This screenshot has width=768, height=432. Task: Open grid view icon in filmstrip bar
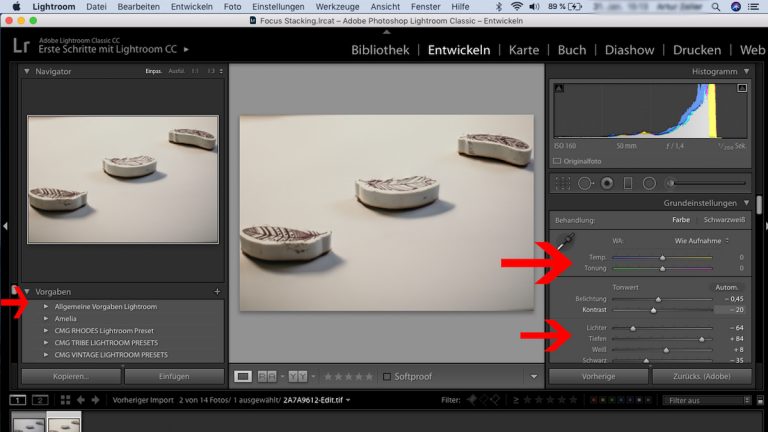point(64,400)
